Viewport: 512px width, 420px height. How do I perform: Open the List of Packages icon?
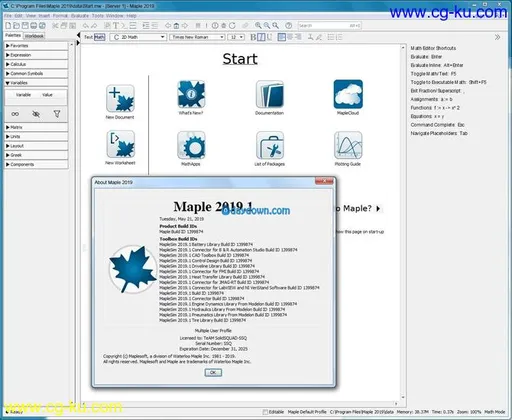point(270,145)
